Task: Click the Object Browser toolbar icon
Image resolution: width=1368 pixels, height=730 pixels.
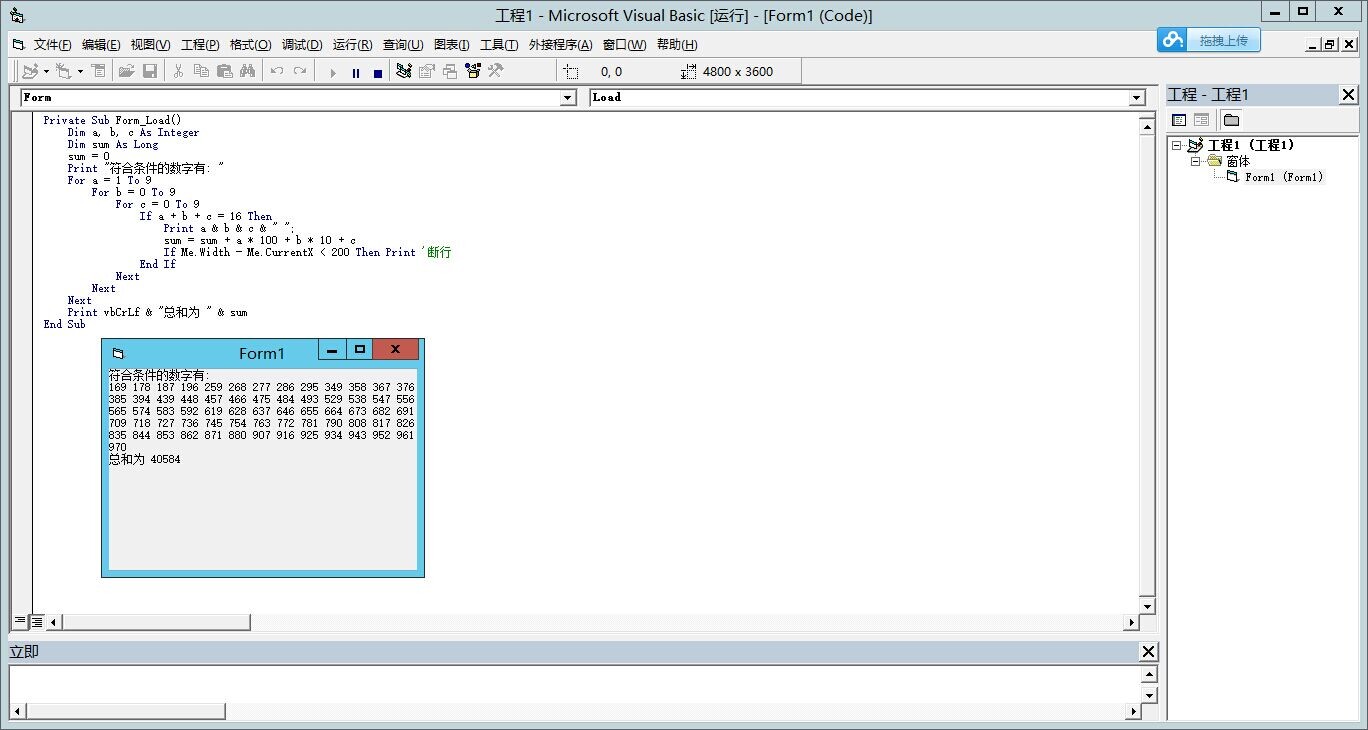Action: coord(472,71)
